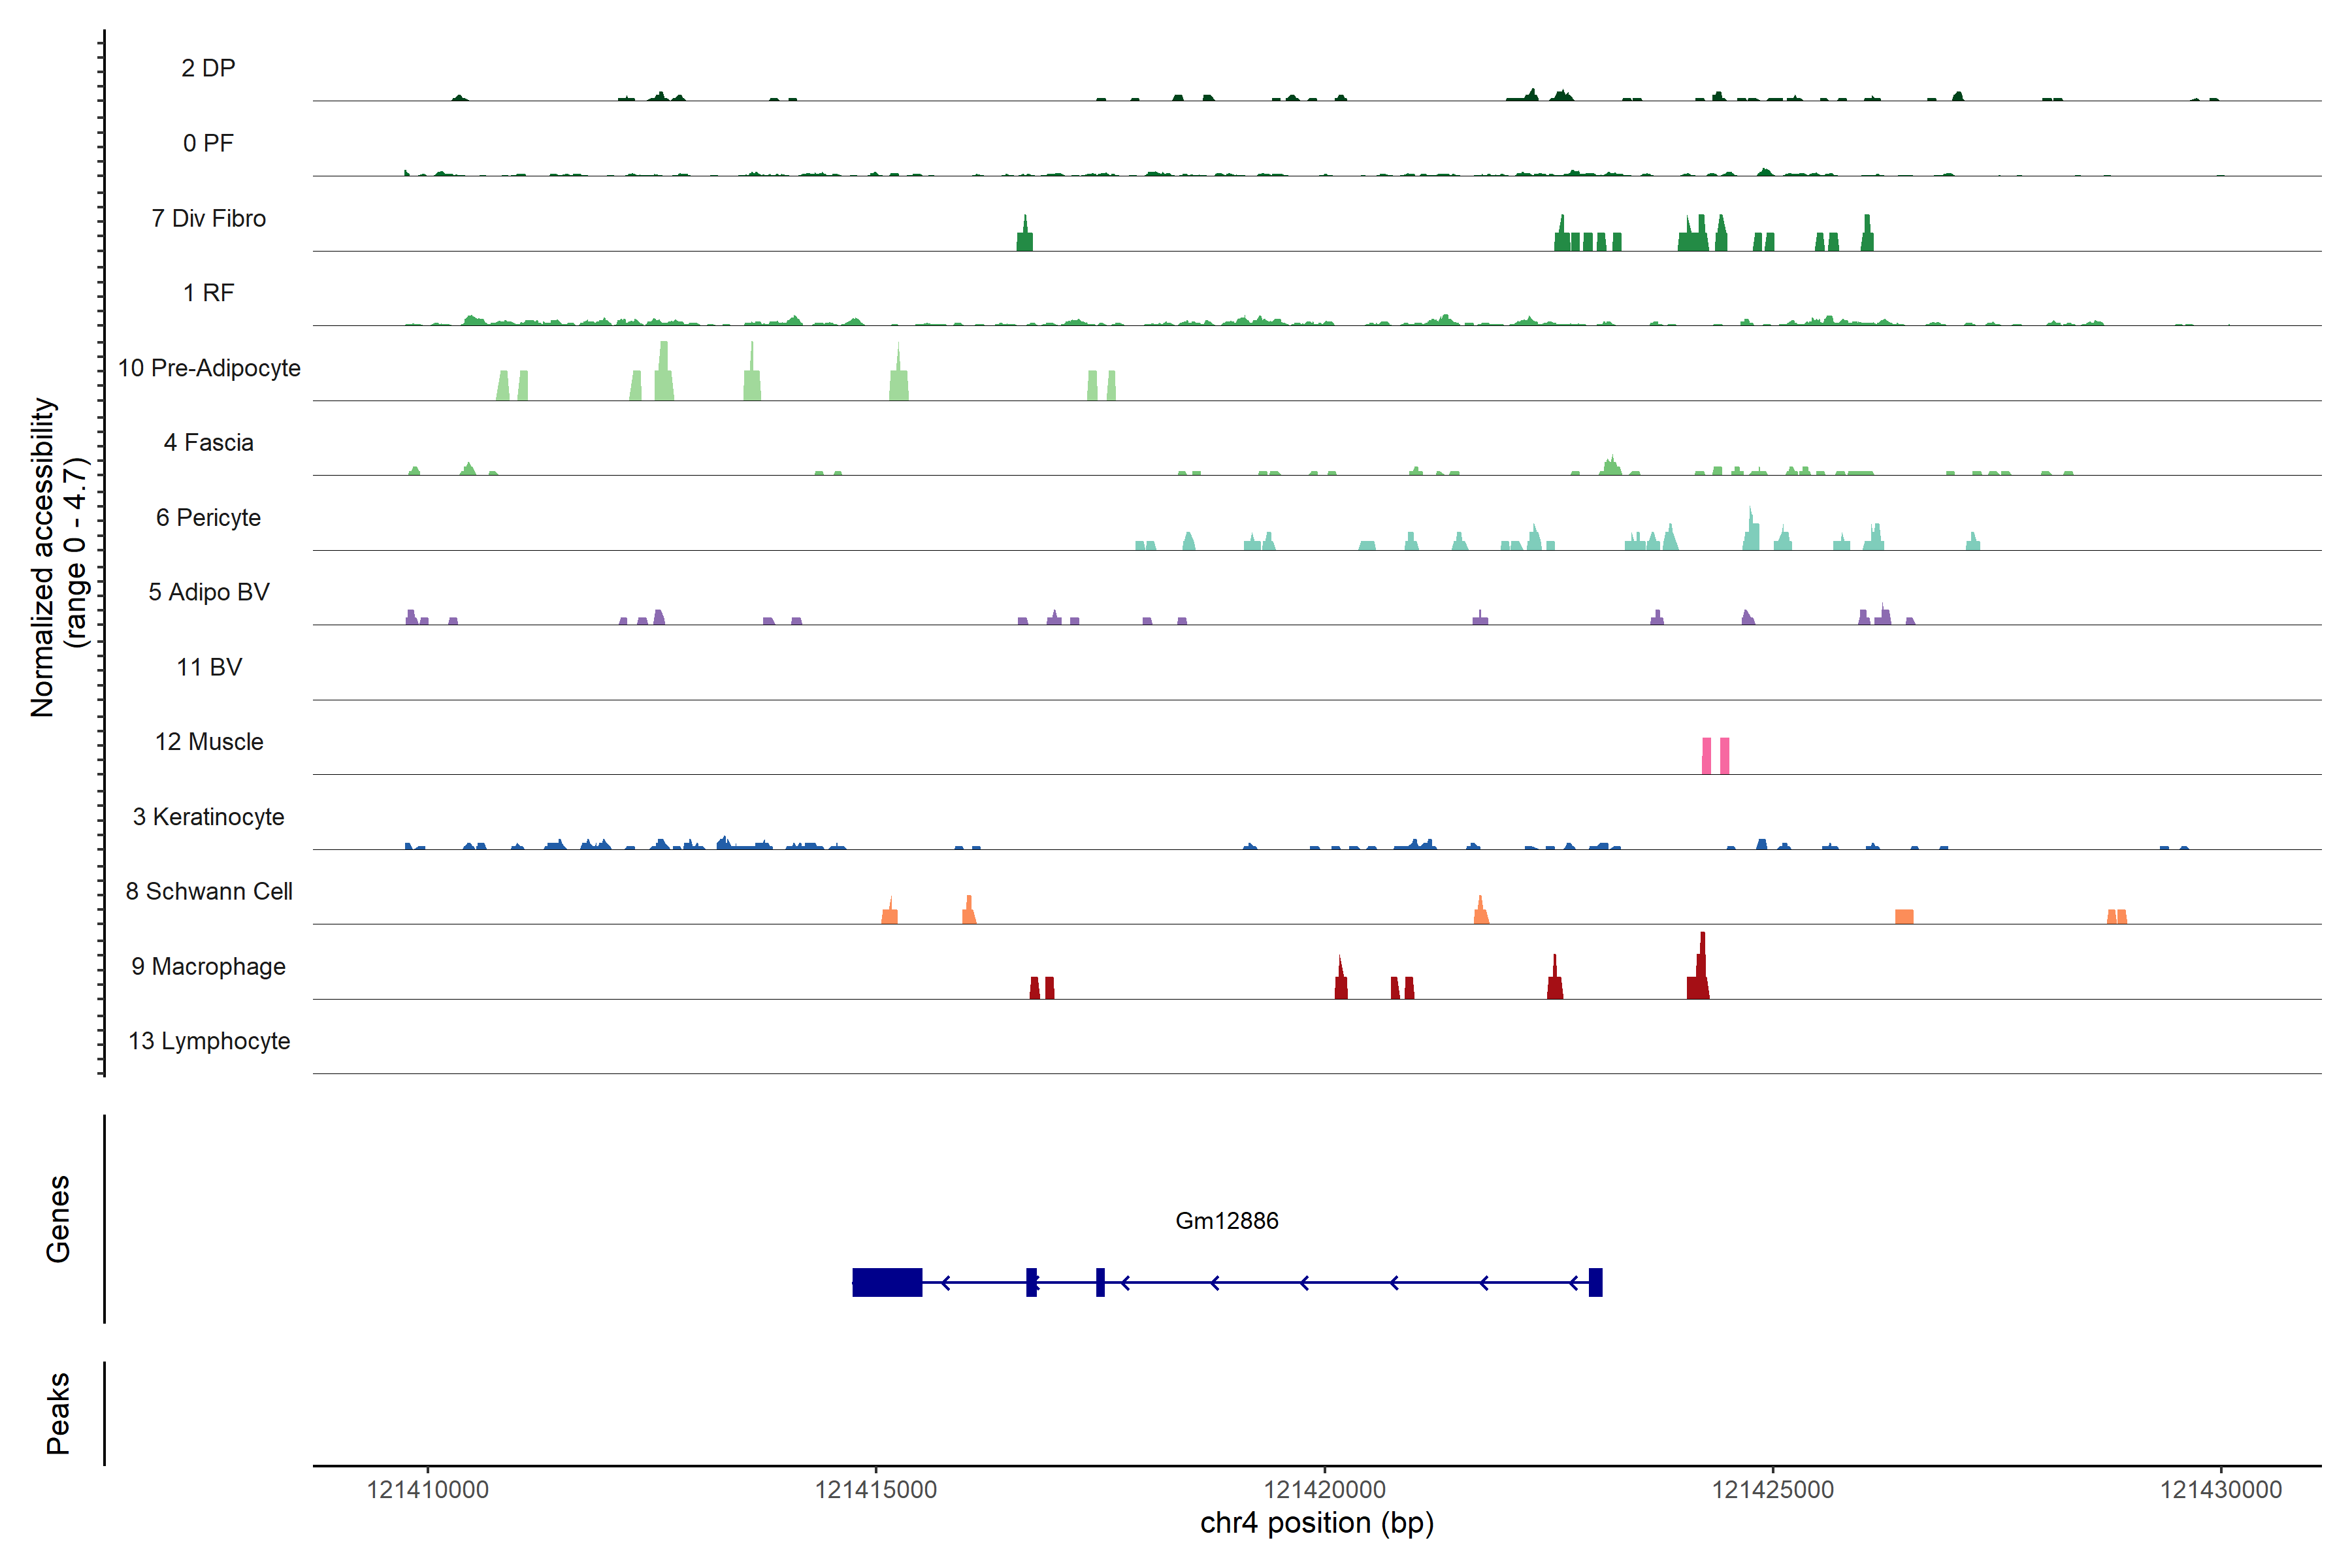Click the rightmost exon block of Gm12886
The image size is (2352, 1568).
coord(1595,1282)
